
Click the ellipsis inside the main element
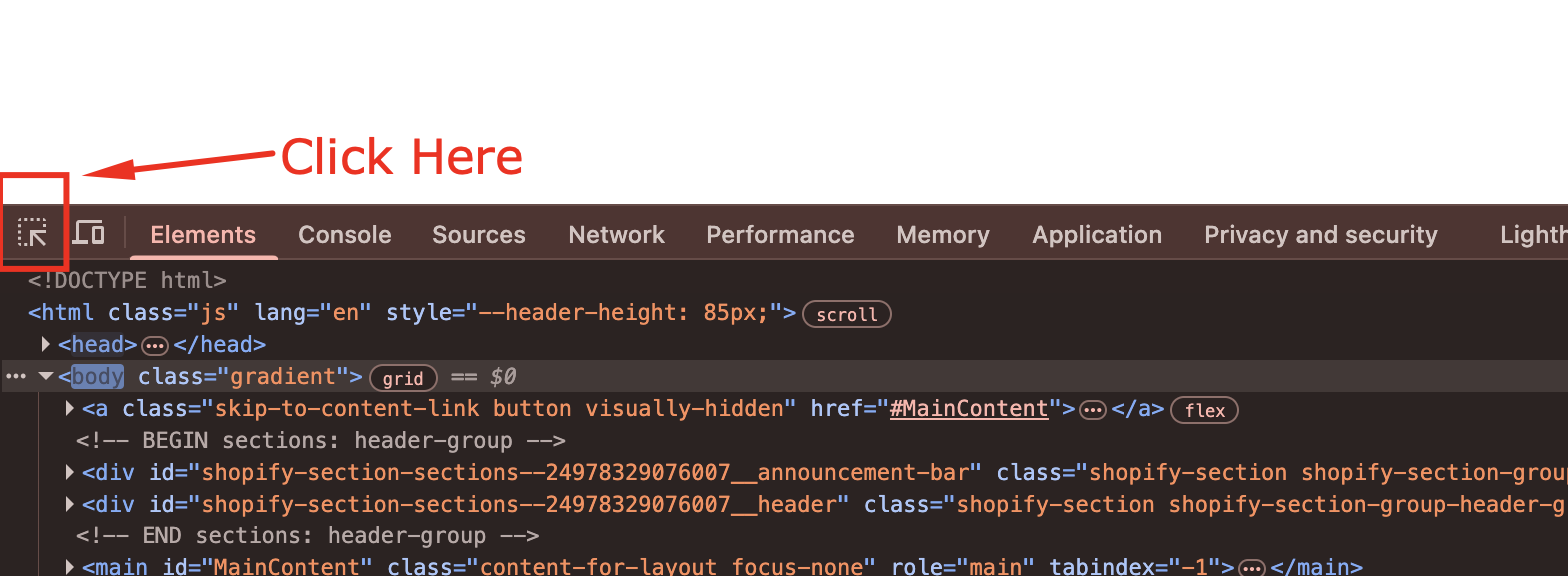[1251, 568]
